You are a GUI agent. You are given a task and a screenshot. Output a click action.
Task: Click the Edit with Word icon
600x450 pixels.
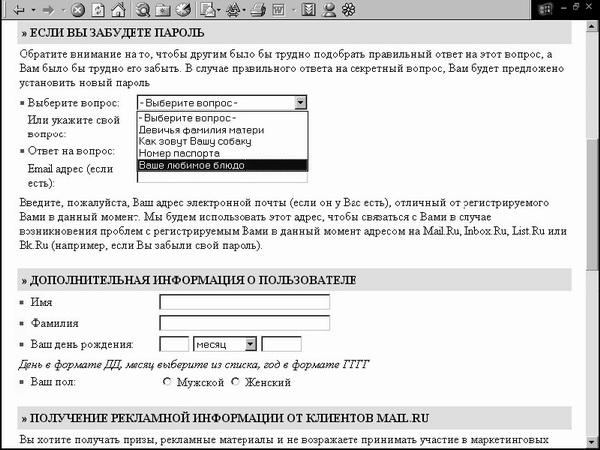coord(279,10)
